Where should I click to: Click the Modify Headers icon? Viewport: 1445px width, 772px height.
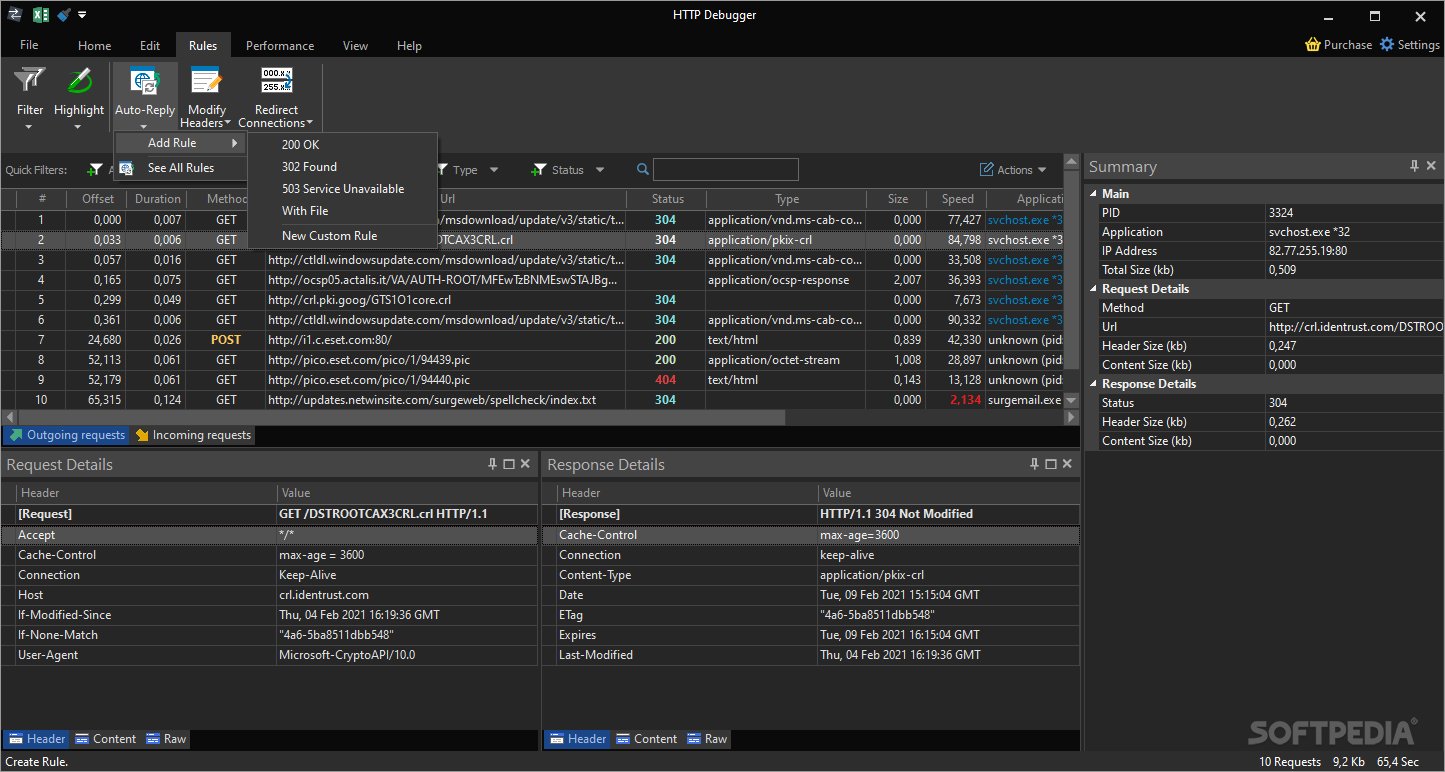coord(207,80)
